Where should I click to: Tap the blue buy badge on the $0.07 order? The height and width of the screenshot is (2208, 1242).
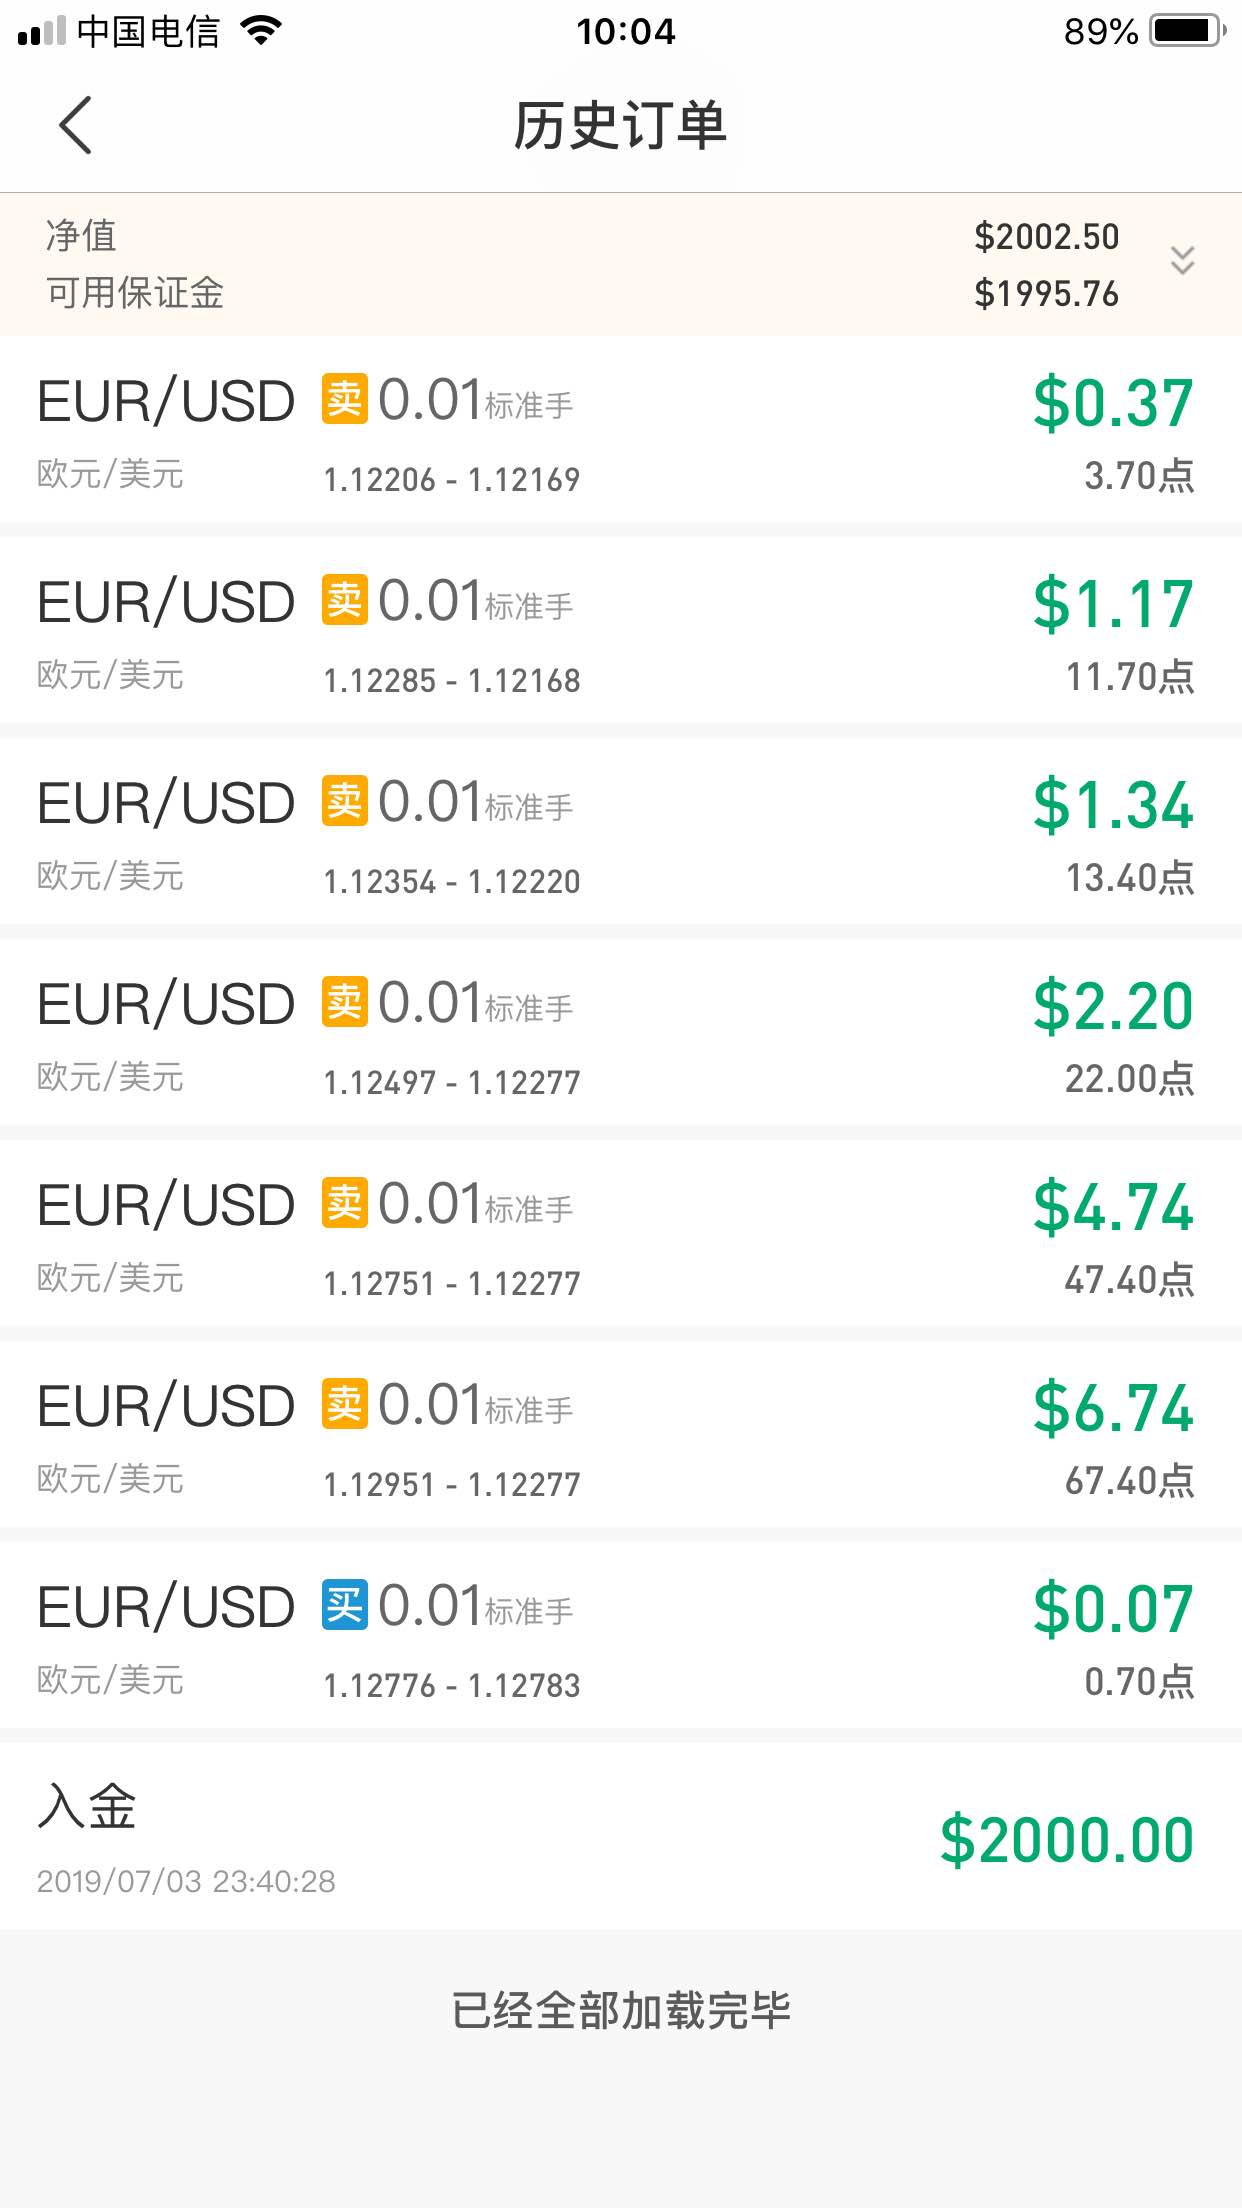click(345, 1605)
